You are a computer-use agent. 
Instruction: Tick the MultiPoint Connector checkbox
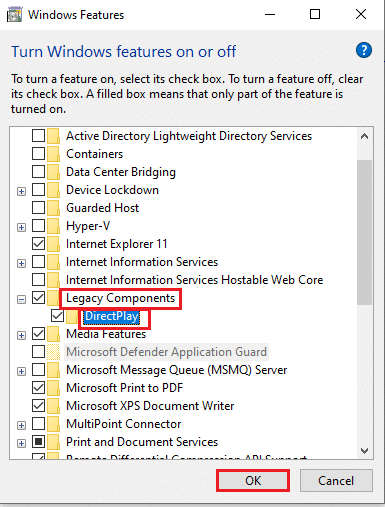[38, 424]
